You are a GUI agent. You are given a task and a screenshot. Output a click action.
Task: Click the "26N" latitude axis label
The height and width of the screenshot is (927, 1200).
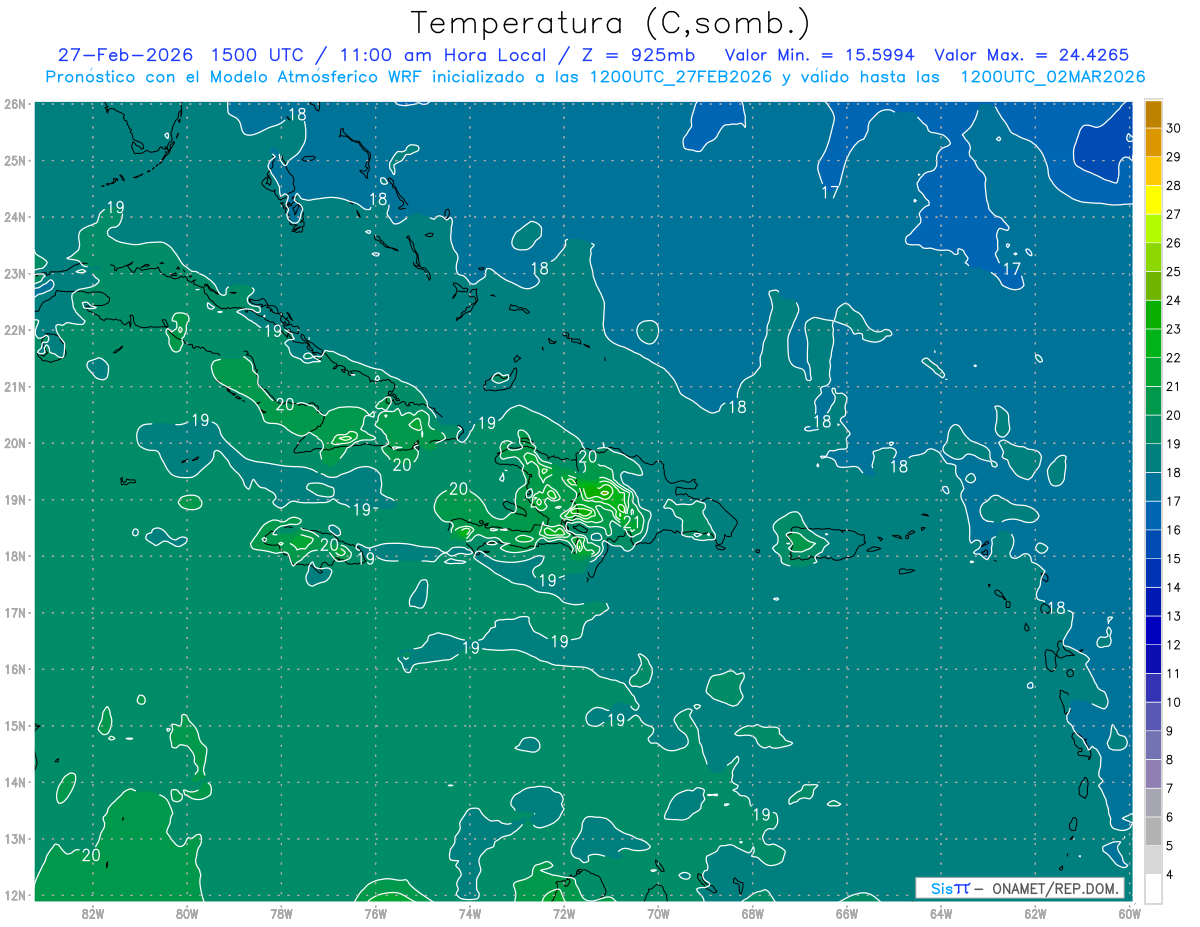[15, 104]
